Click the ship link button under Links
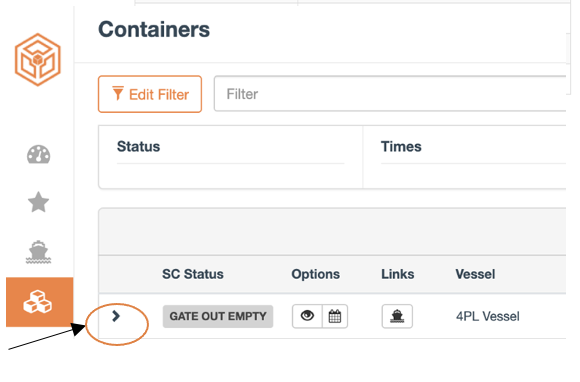 (x=397, y=316)
